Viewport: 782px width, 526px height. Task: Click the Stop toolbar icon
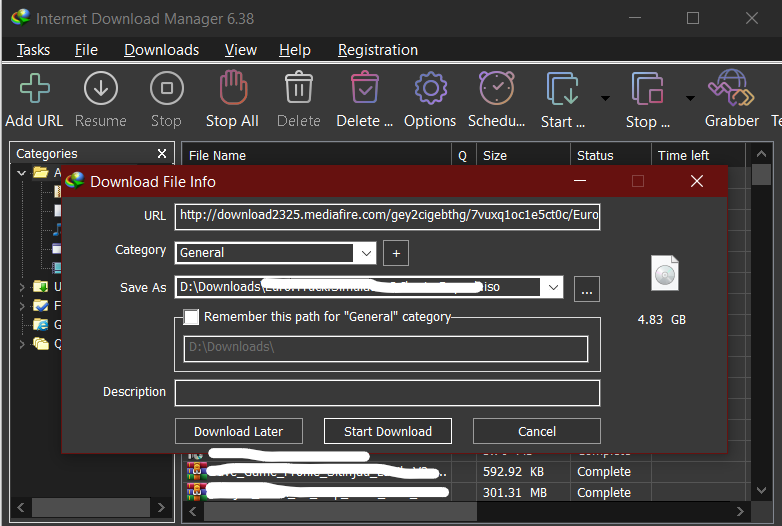click(167, 88)
